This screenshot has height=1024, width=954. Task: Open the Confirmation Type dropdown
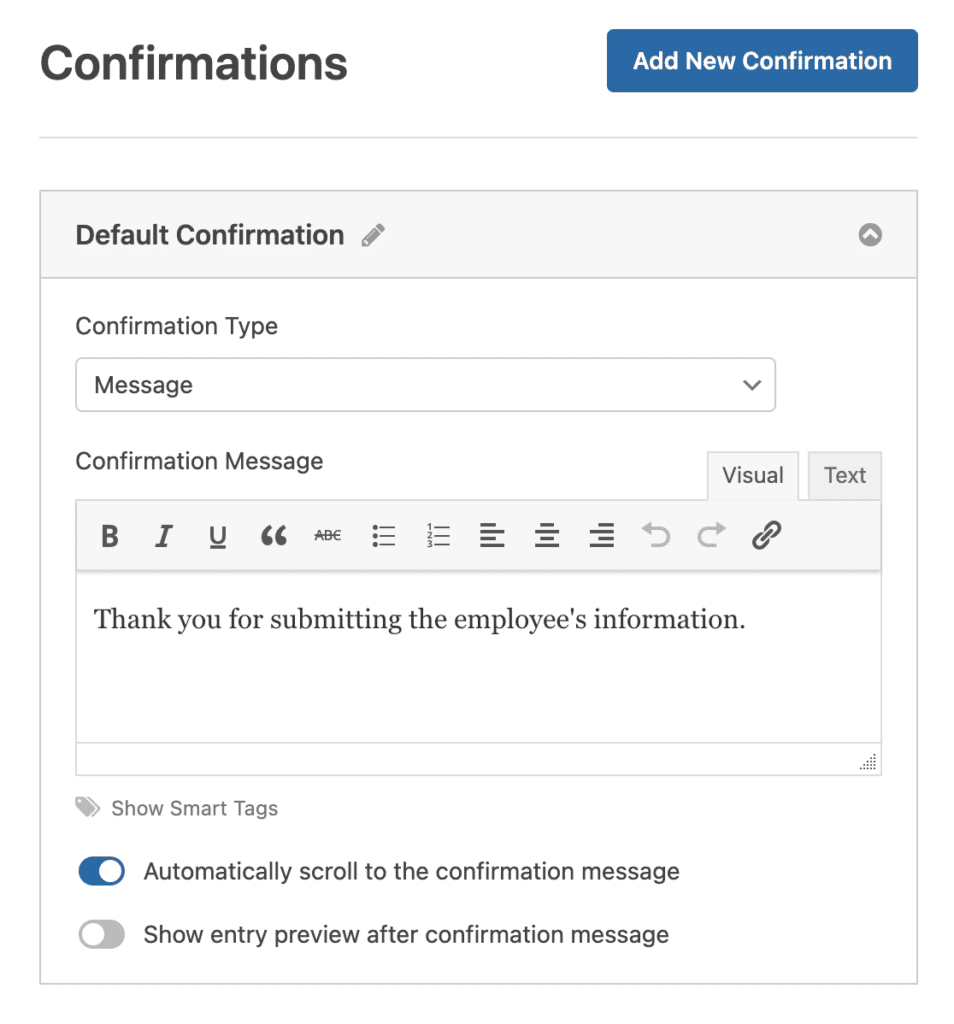[425, 385]
